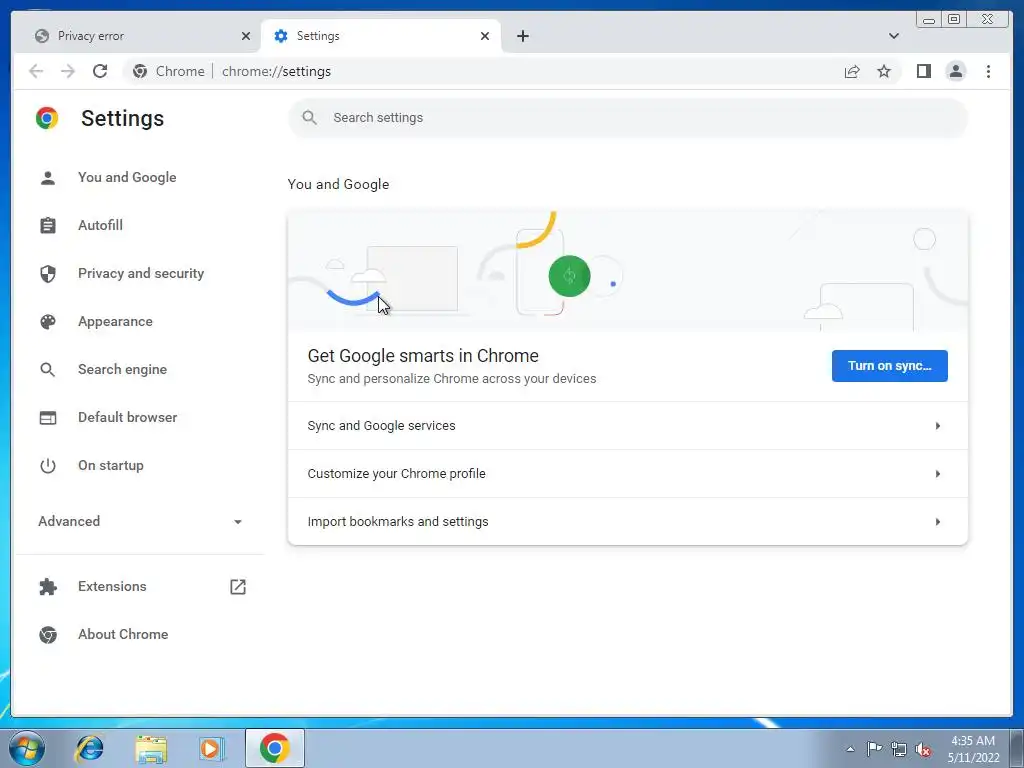Open the profile avatar menu
The height and width of the screenshot is (768, 1024).
coord(955,71)
